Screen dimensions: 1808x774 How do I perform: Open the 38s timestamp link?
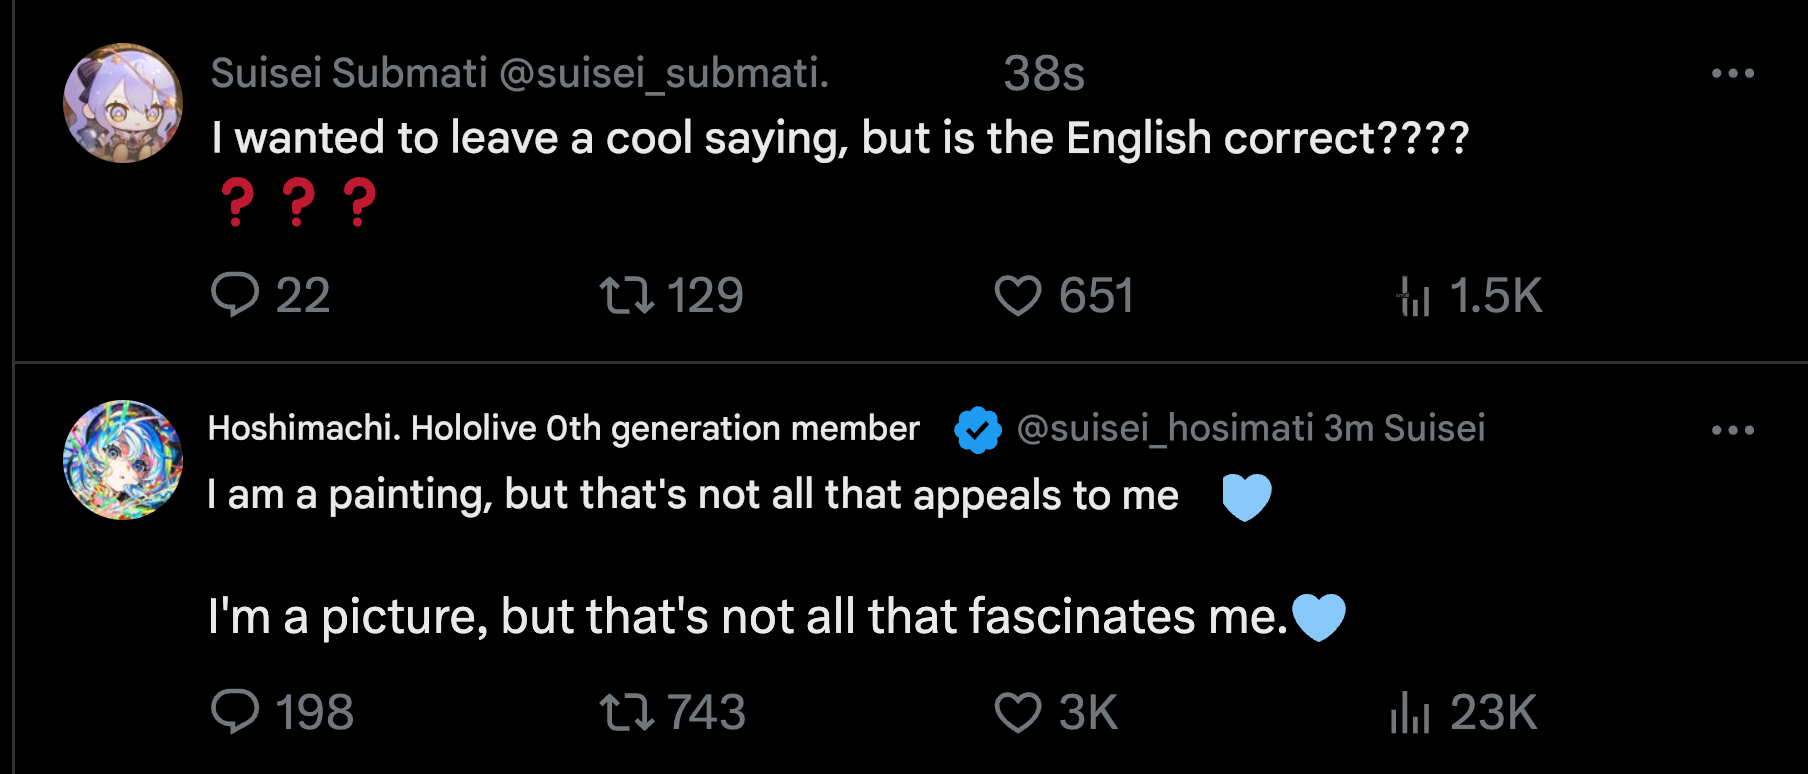pos(1043,73)
